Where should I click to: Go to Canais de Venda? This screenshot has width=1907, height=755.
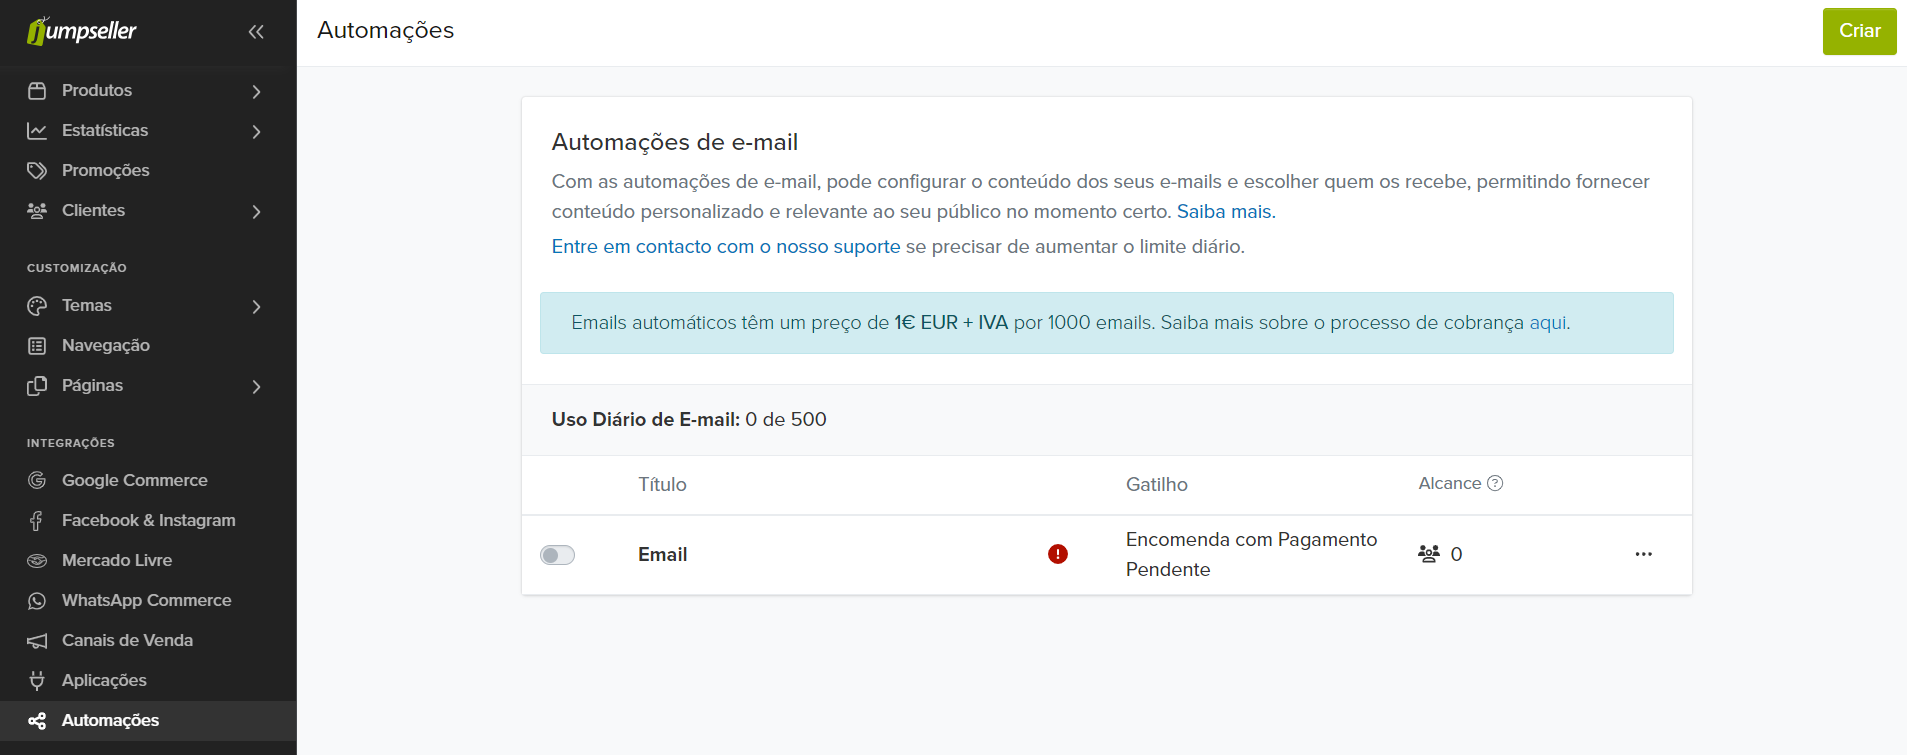click(127, 640)
